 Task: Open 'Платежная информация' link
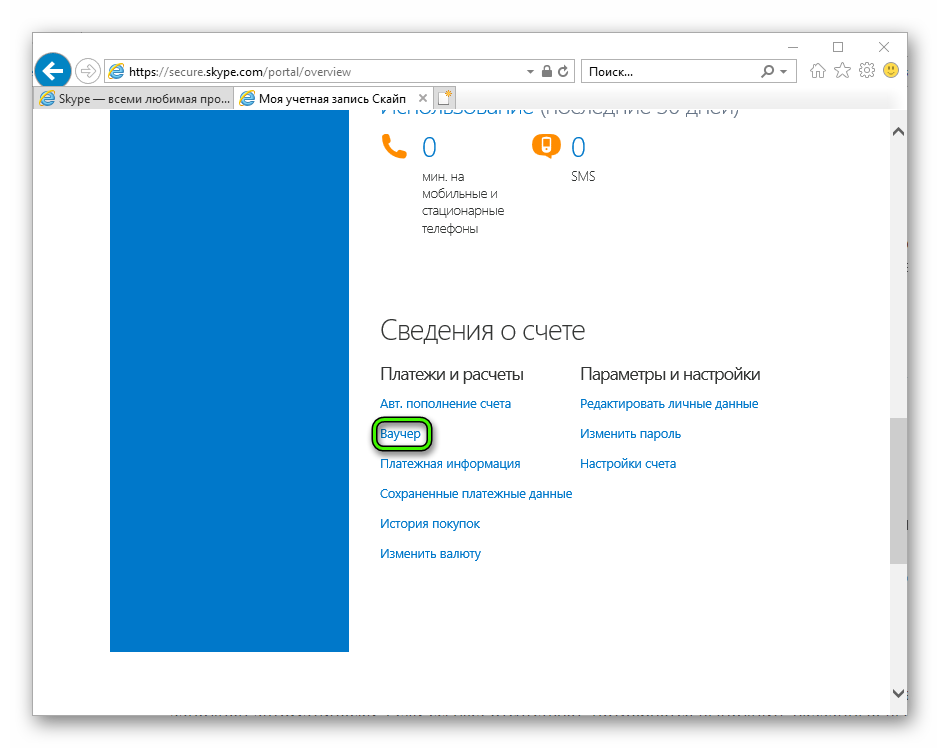450,464
